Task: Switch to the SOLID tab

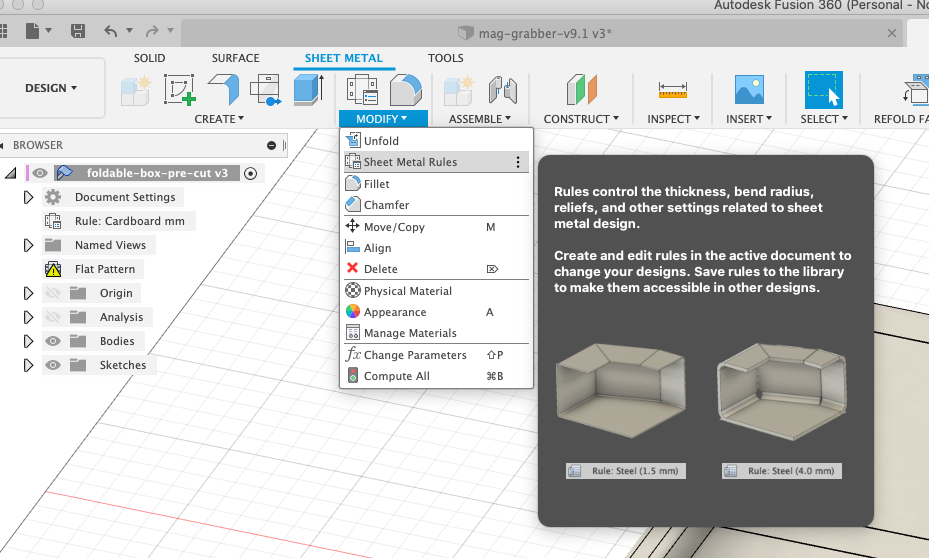Action: [x=149, y=58]
